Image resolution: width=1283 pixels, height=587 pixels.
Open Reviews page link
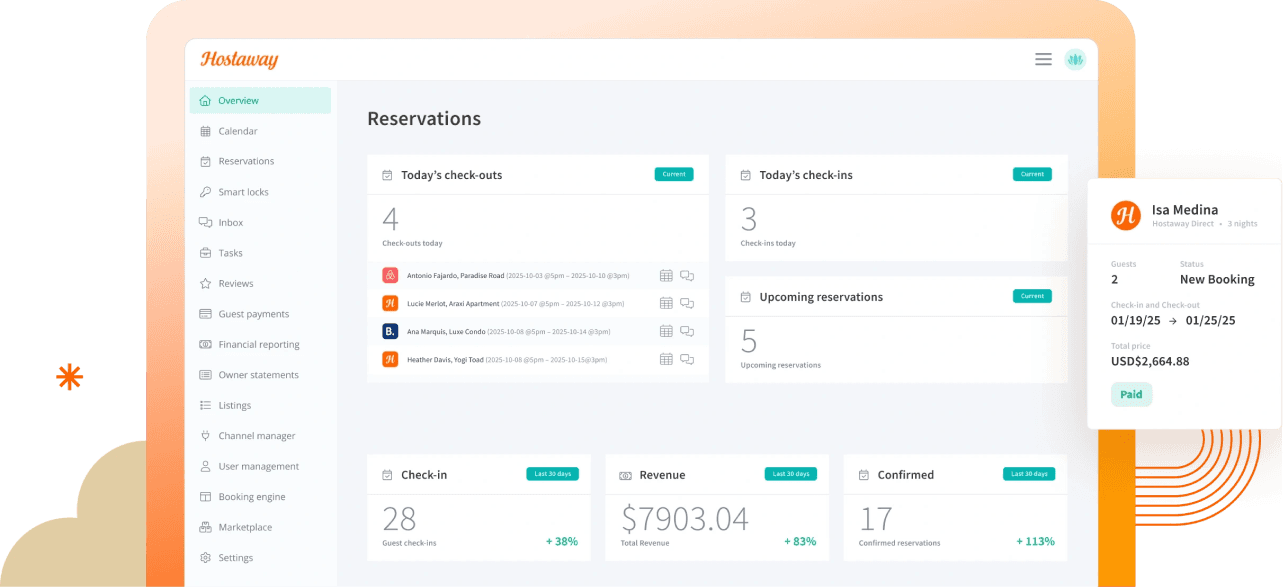pyautogui.click(x=236, y=283)
